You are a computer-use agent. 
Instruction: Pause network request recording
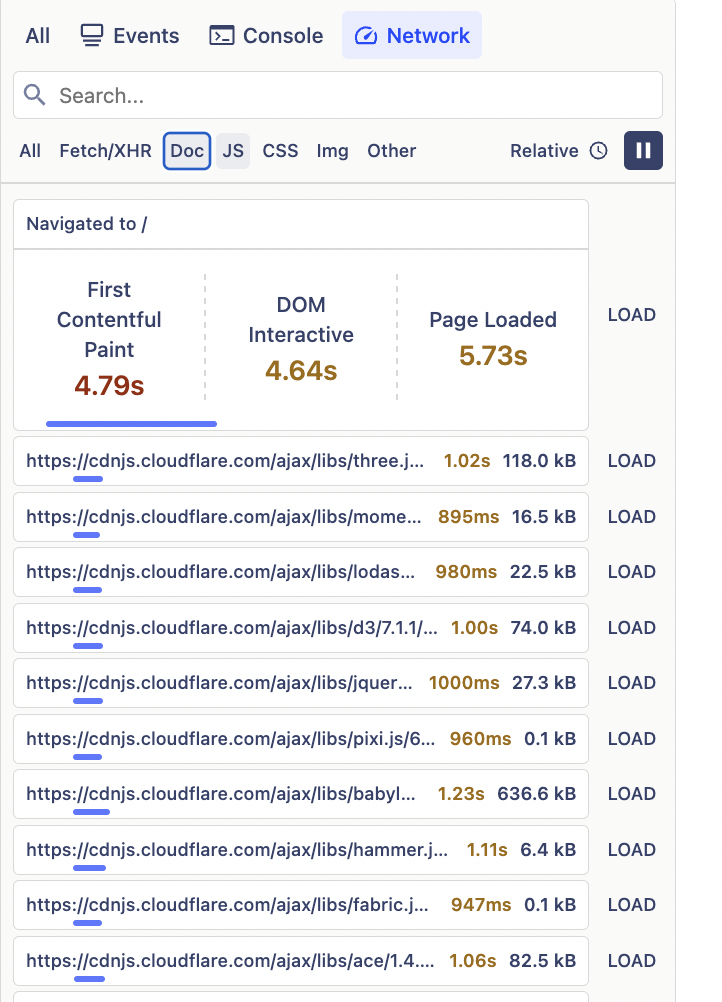(643, 150)
